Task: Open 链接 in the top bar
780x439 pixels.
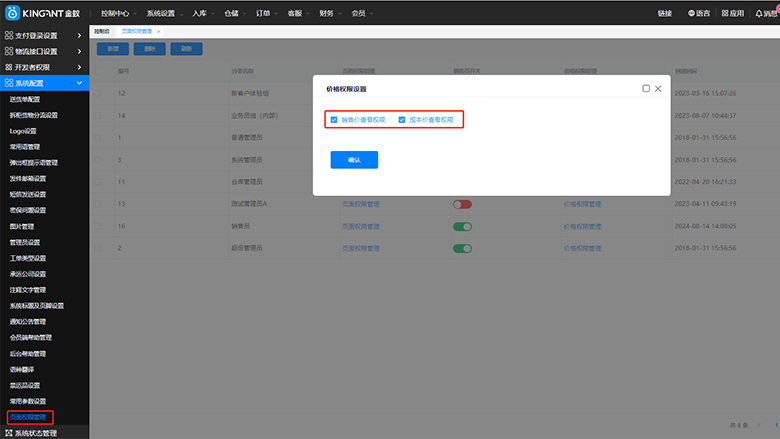Action: [665, 13]
